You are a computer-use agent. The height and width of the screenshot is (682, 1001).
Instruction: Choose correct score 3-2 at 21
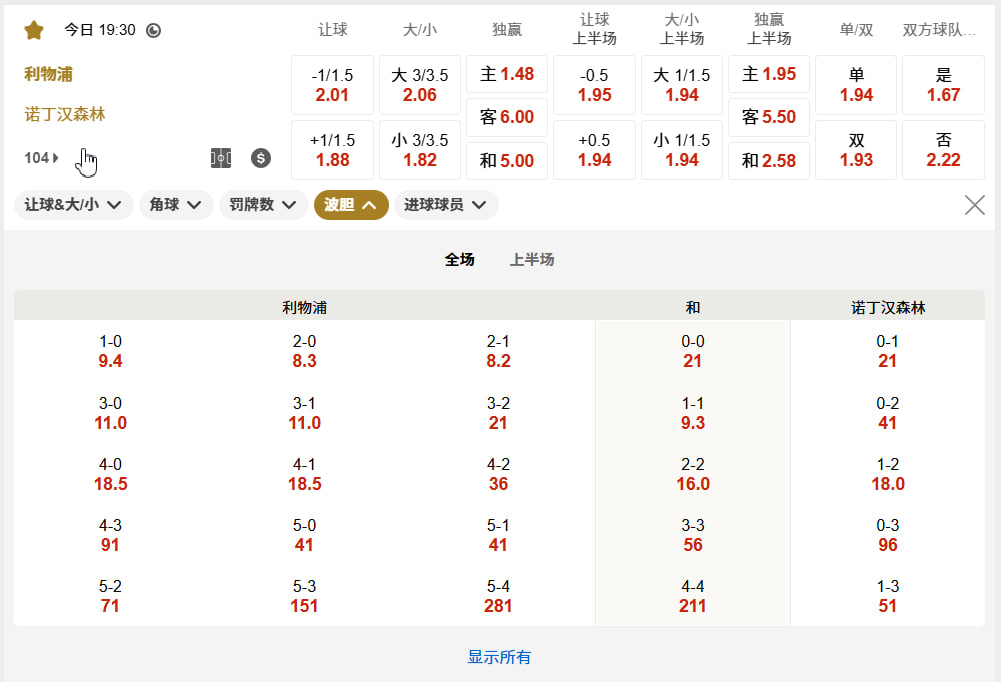point(498,413)
